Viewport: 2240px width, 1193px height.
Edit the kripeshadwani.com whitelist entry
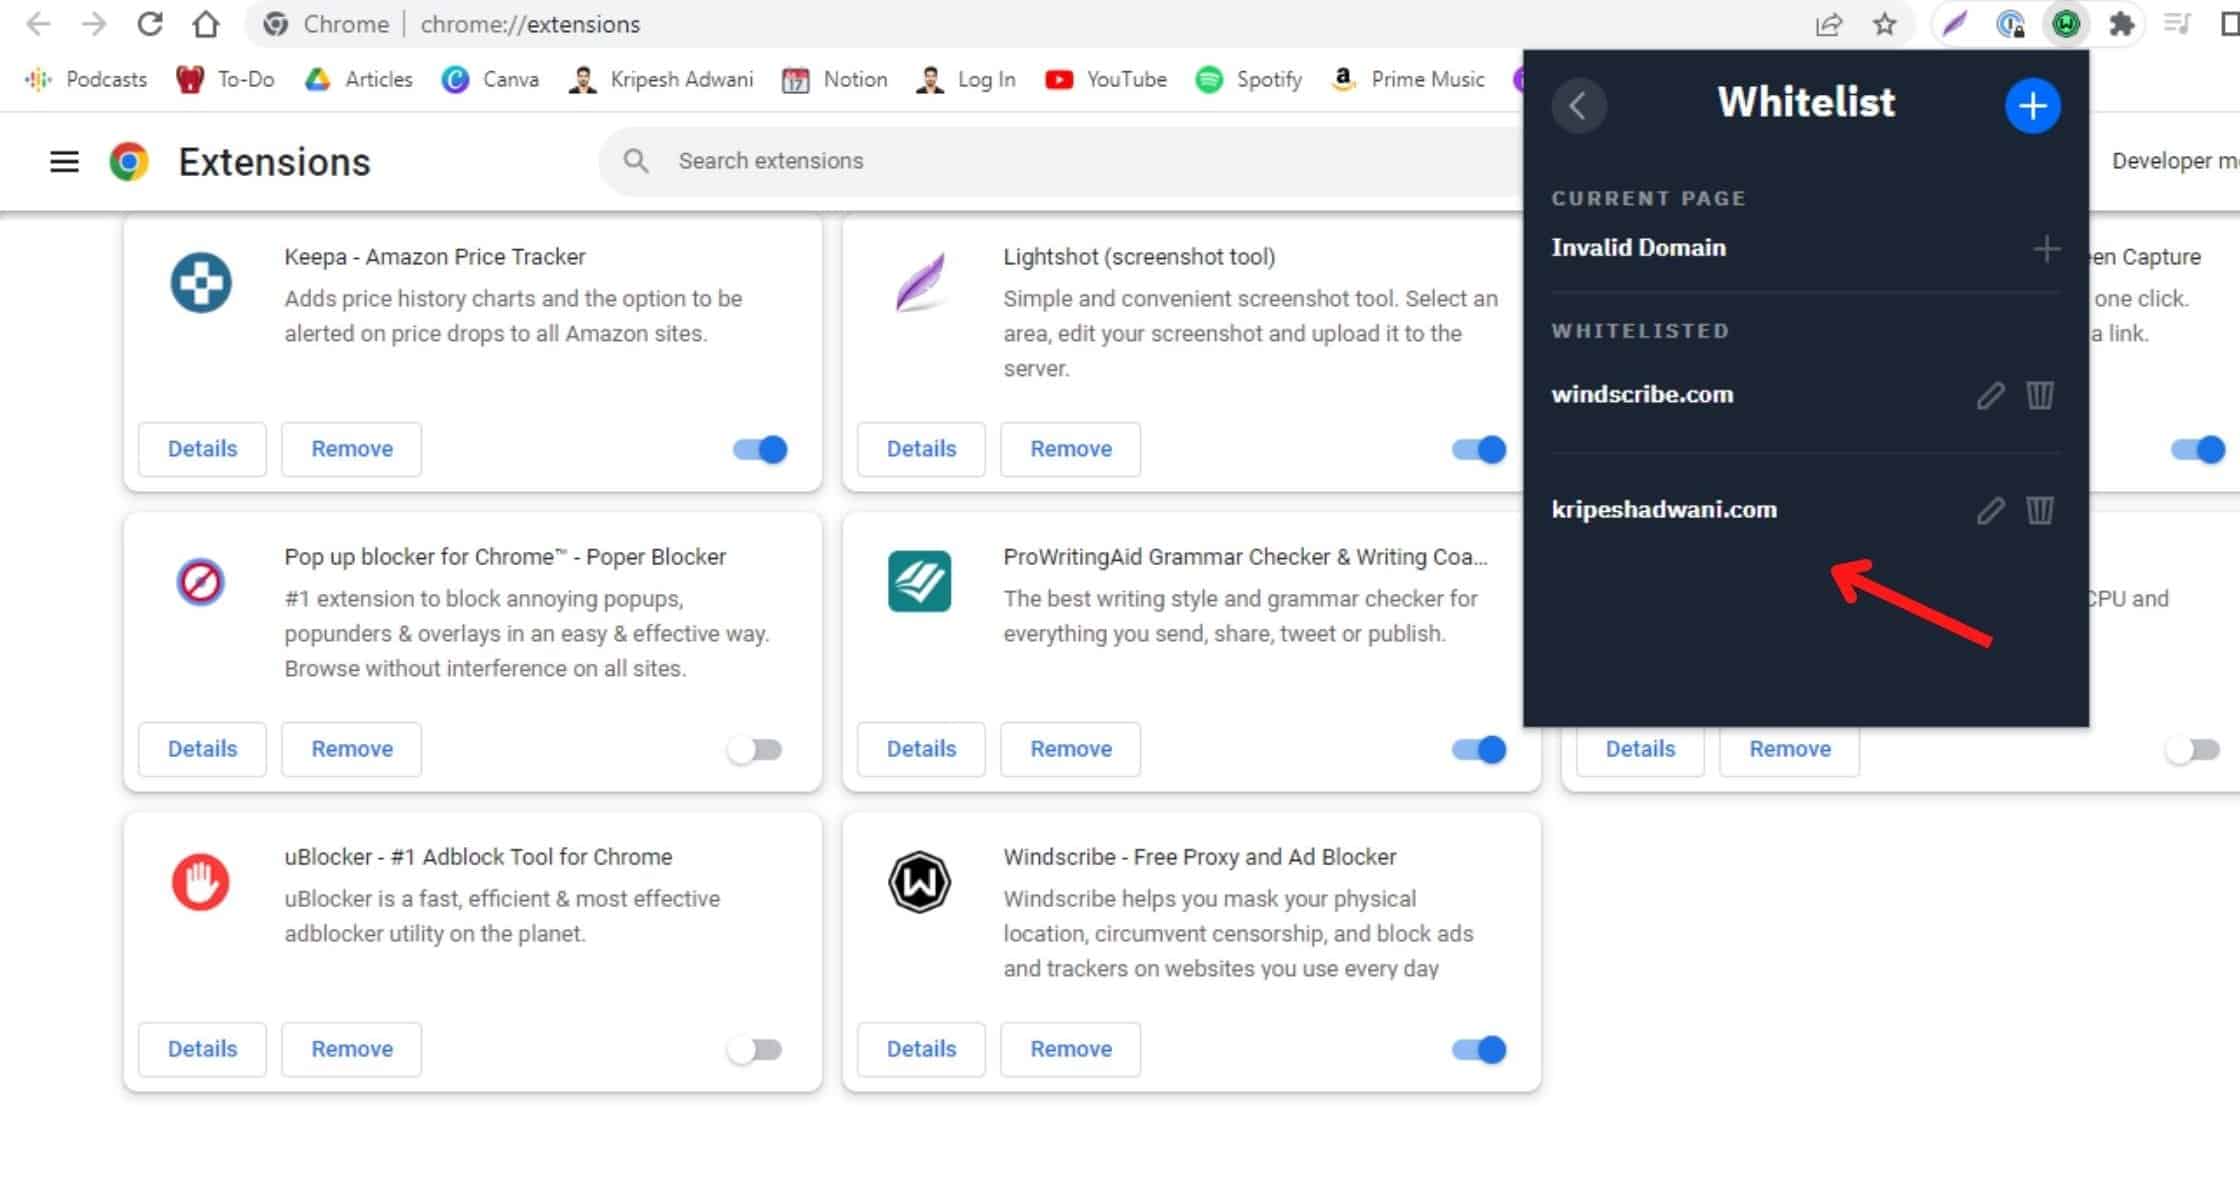tap(1989, 511)
